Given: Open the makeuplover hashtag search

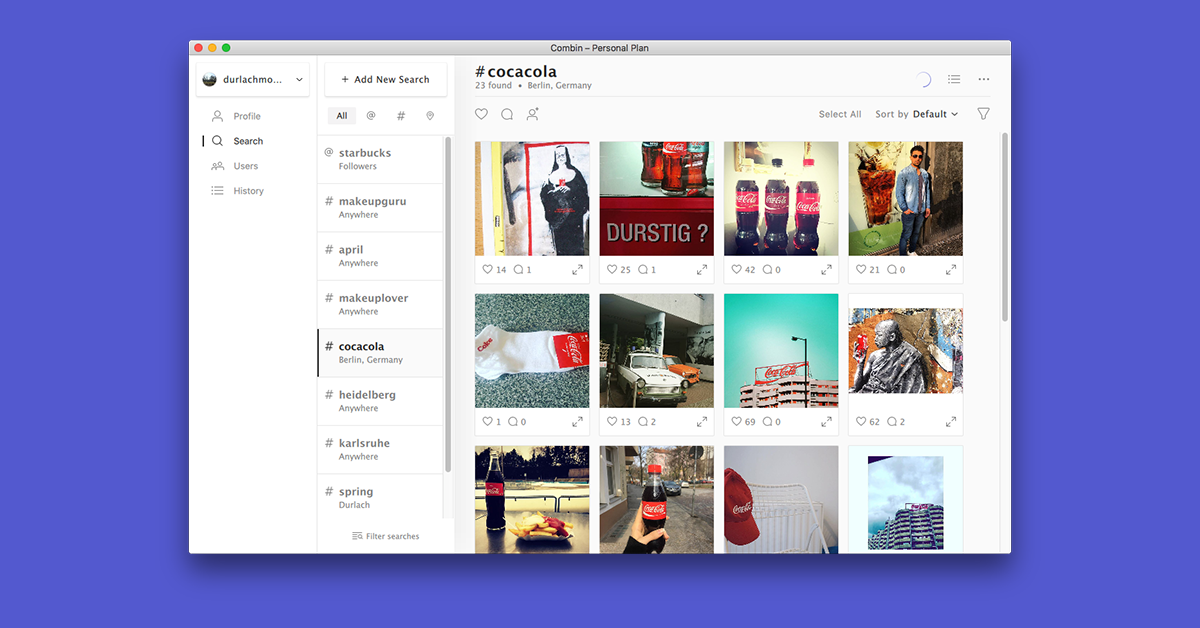Looking at the screenshot, I should click(x=380, y=304).
